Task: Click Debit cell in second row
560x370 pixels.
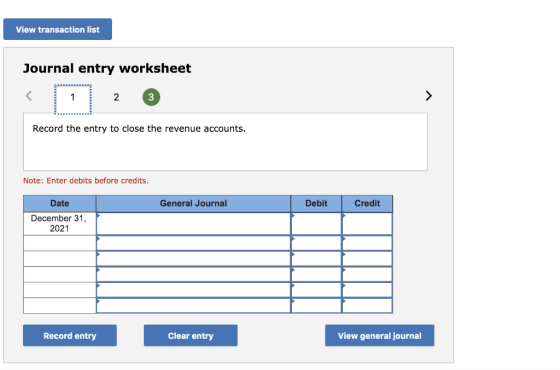Action: coord(316,243)
